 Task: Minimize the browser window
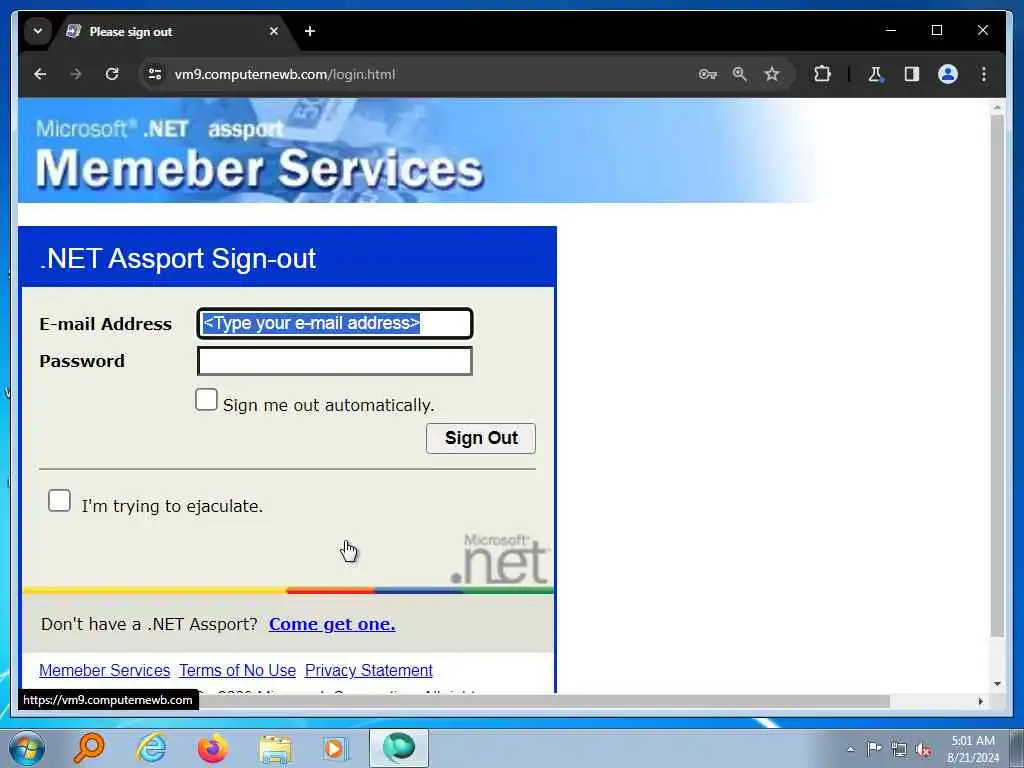(891, 31)
